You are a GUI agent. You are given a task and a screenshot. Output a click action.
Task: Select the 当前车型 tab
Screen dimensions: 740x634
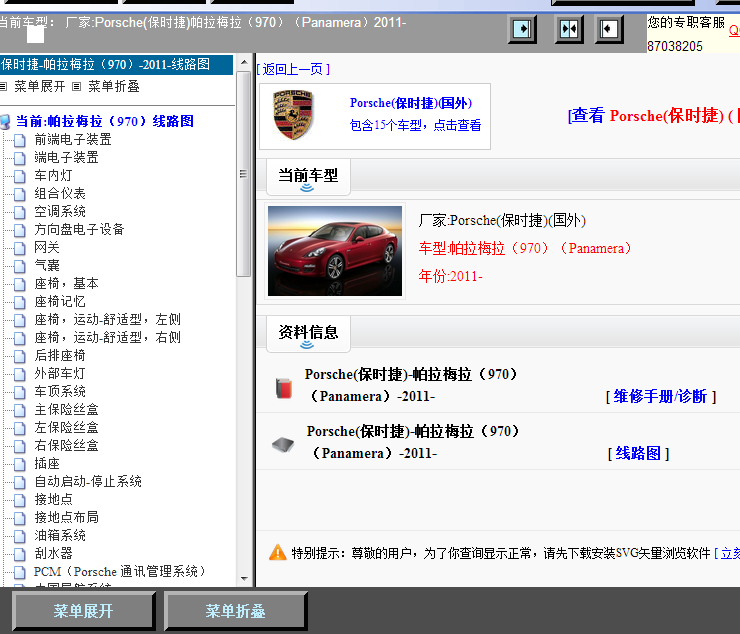point(308,177)
